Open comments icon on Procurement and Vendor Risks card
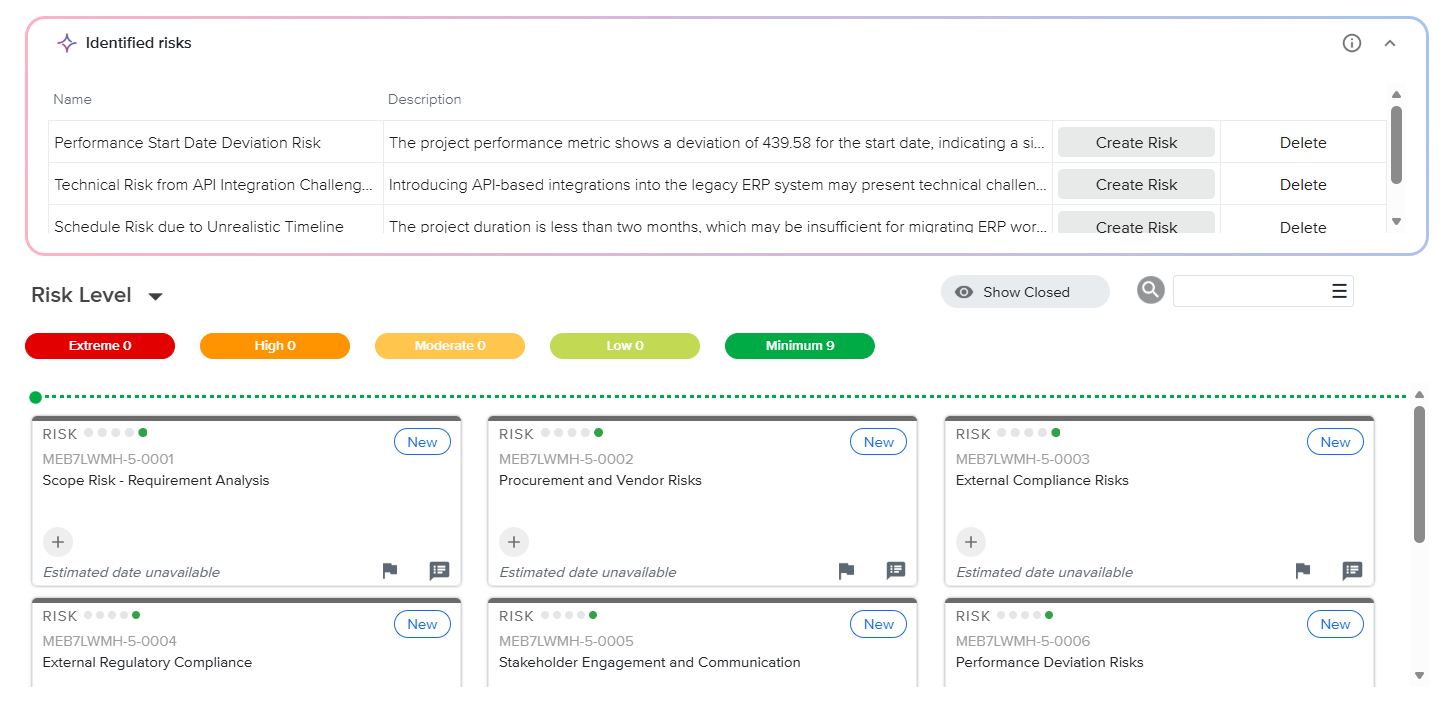 coord(896,571)
